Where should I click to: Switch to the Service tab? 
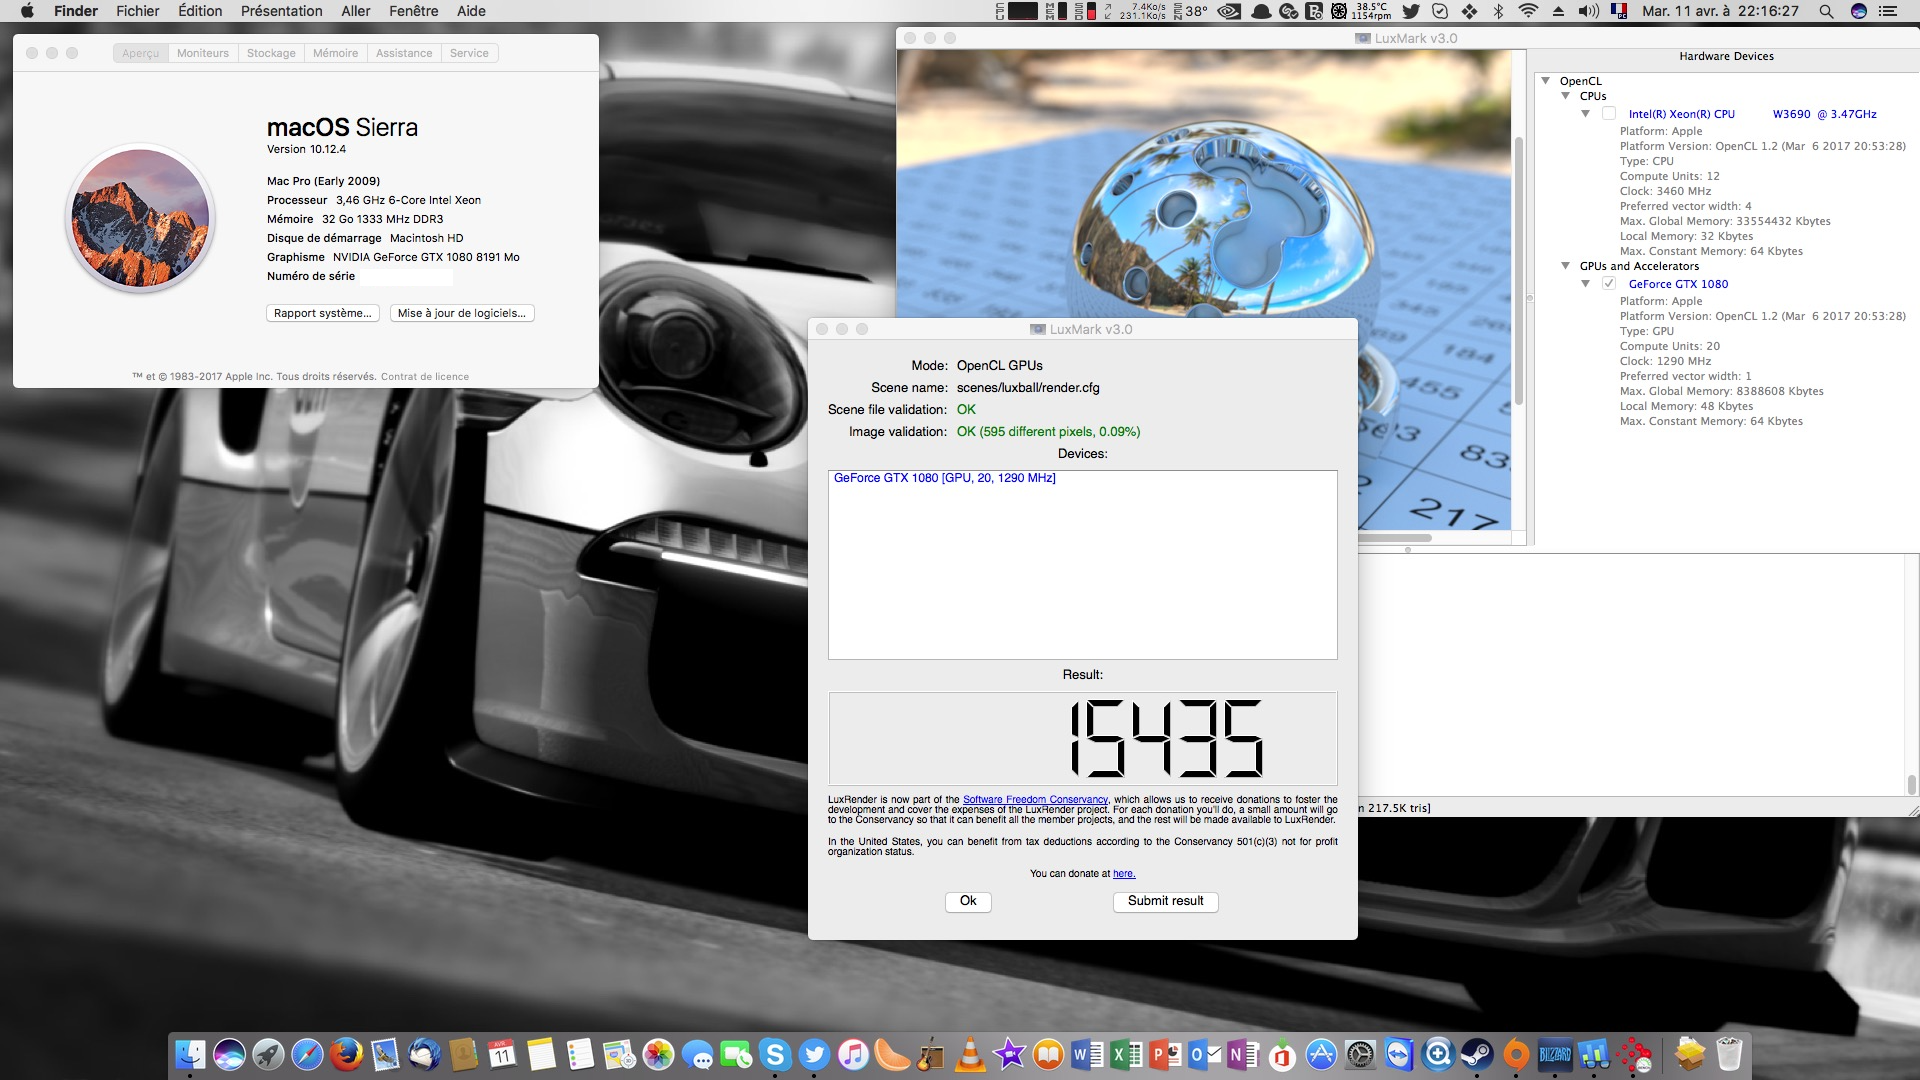(469, 53)
